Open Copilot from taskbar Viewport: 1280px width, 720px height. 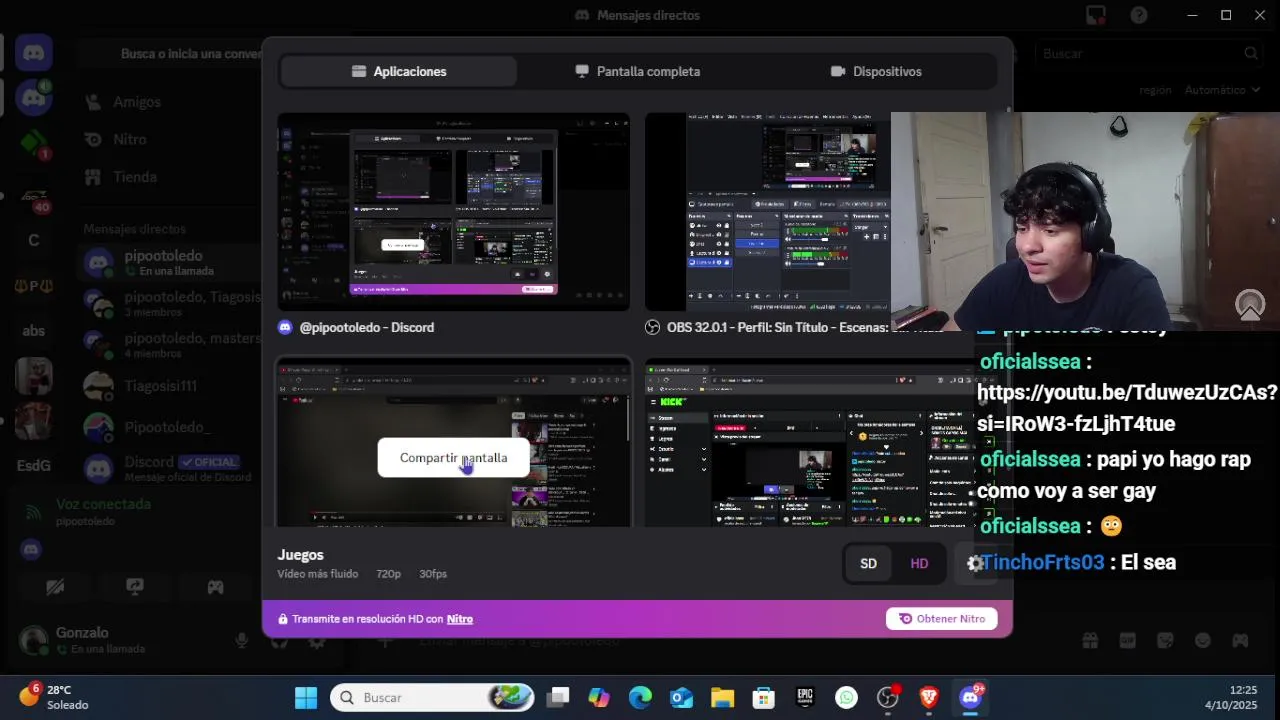coord(599,697)
